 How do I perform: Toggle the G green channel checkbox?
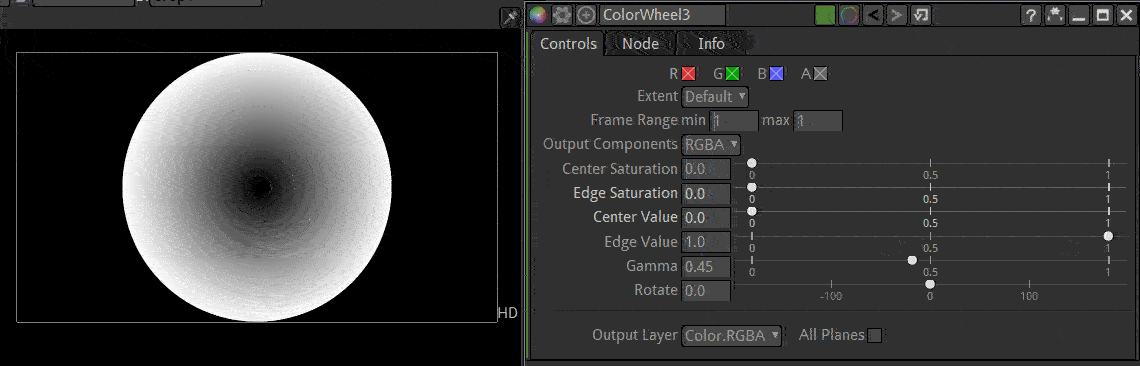pyautogui.click(x=732, y=73)
